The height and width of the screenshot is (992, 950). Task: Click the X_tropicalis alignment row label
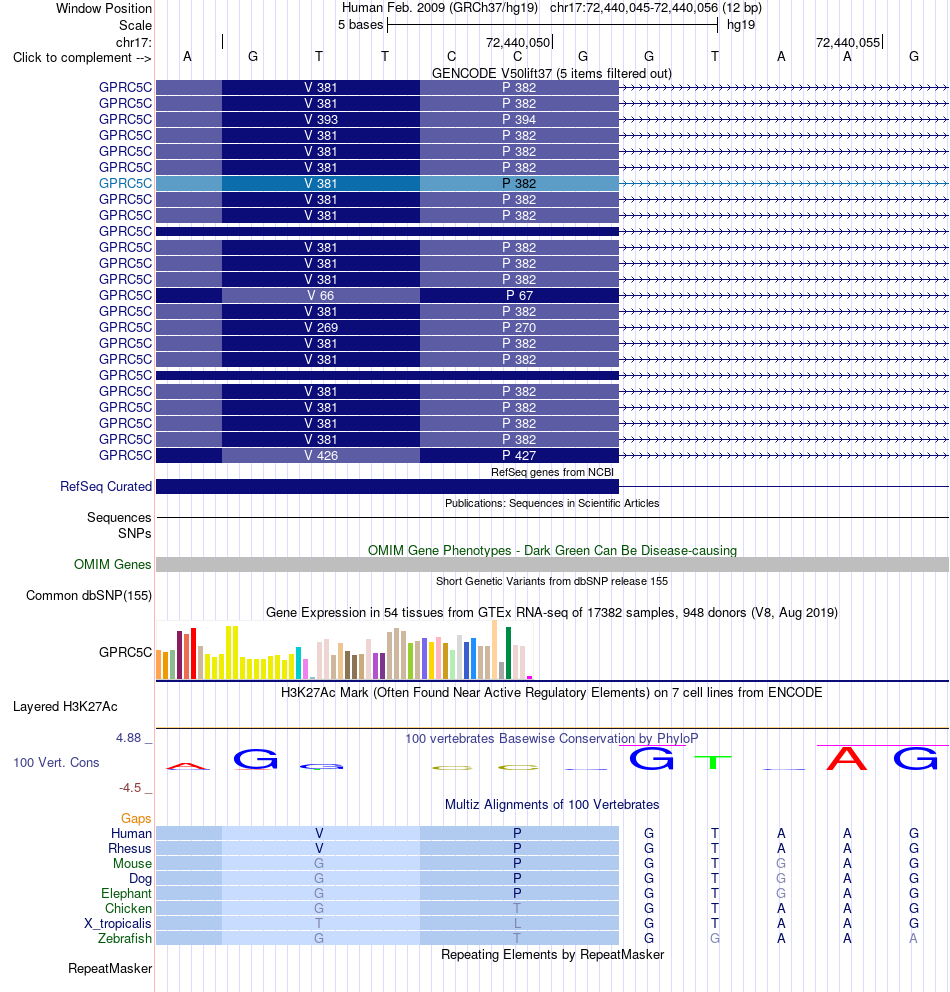click(118, 924)
